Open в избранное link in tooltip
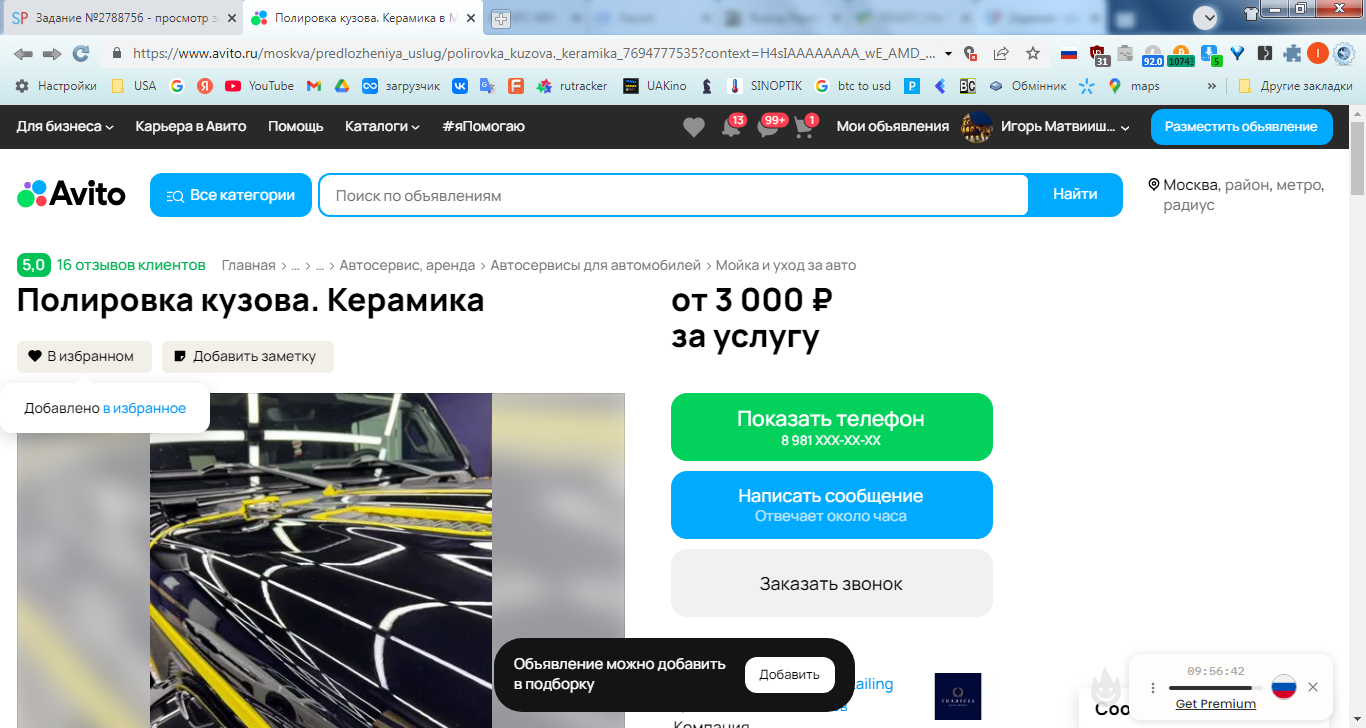Image resolution: width=1366 pixels, height=728 pixels. pyautogui.click(x=144, y=408)
